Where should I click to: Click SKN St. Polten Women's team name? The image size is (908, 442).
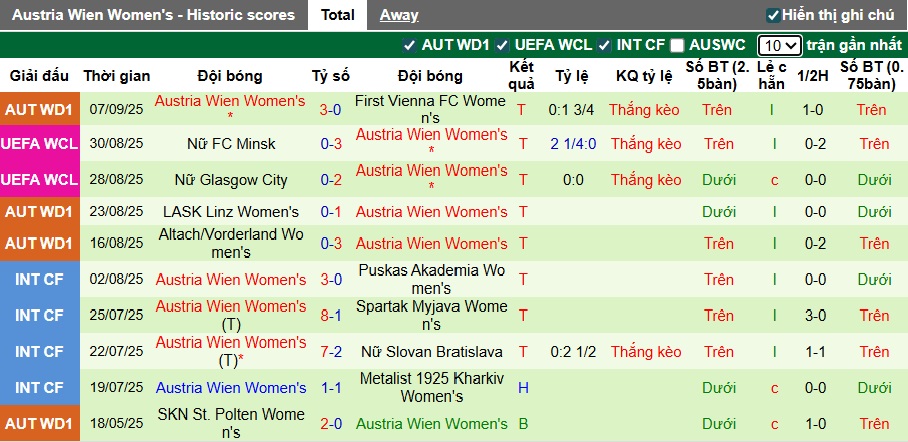point(231,423)
